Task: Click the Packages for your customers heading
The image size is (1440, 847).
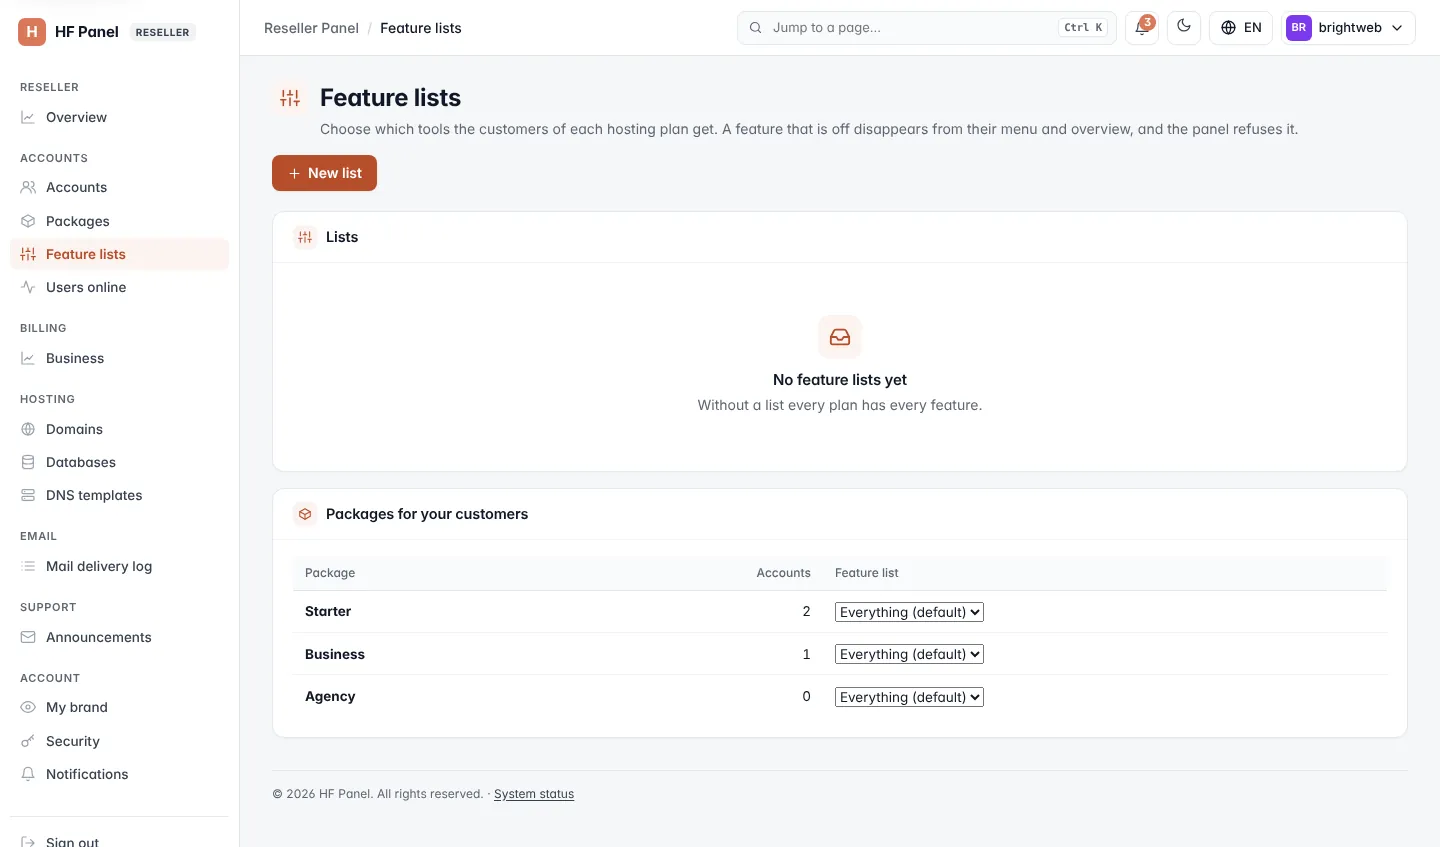Action: click(427, 514)
